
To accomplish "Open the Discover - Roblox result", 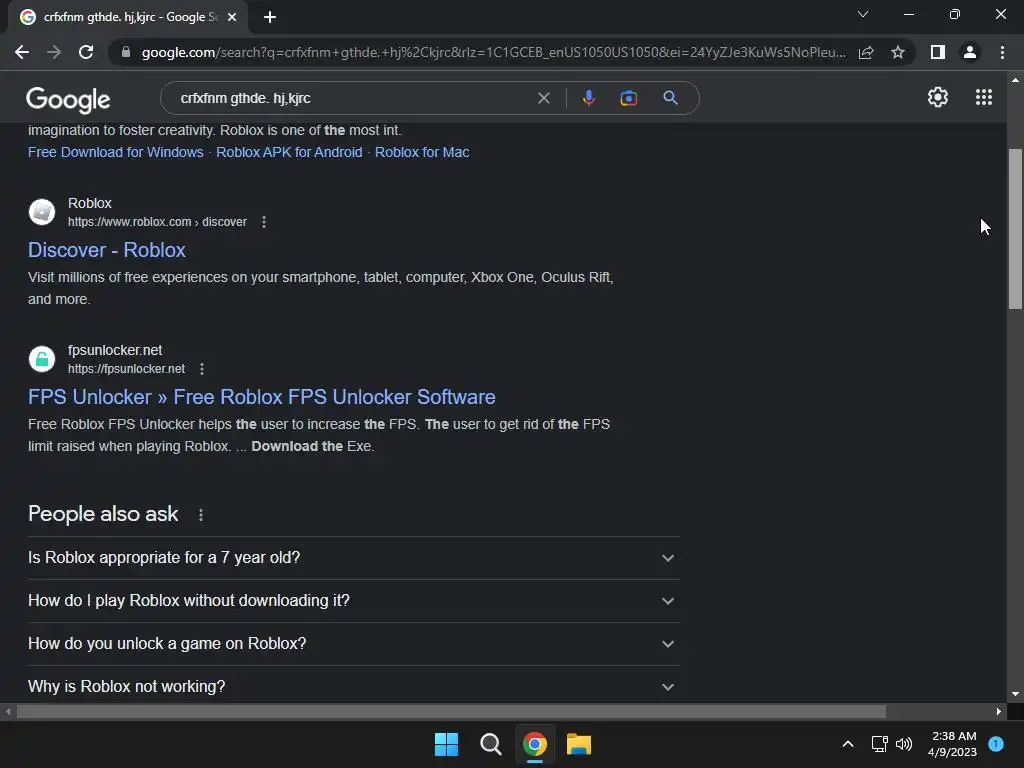I will coord(107,250).
